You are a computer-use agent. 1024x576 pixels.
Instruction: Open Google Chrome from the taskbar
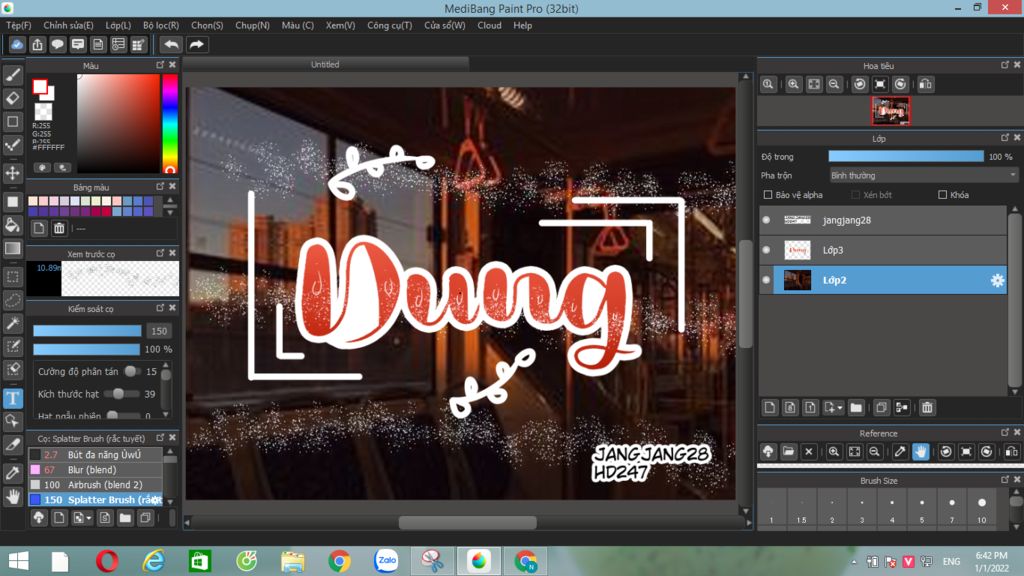click(340, 561)
